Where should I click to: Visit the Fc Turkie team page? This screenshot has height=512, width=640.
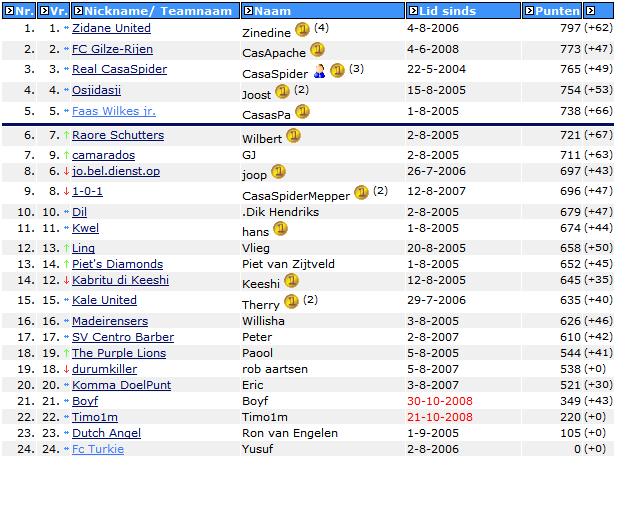pyautogui.click(x=98, y=449)
